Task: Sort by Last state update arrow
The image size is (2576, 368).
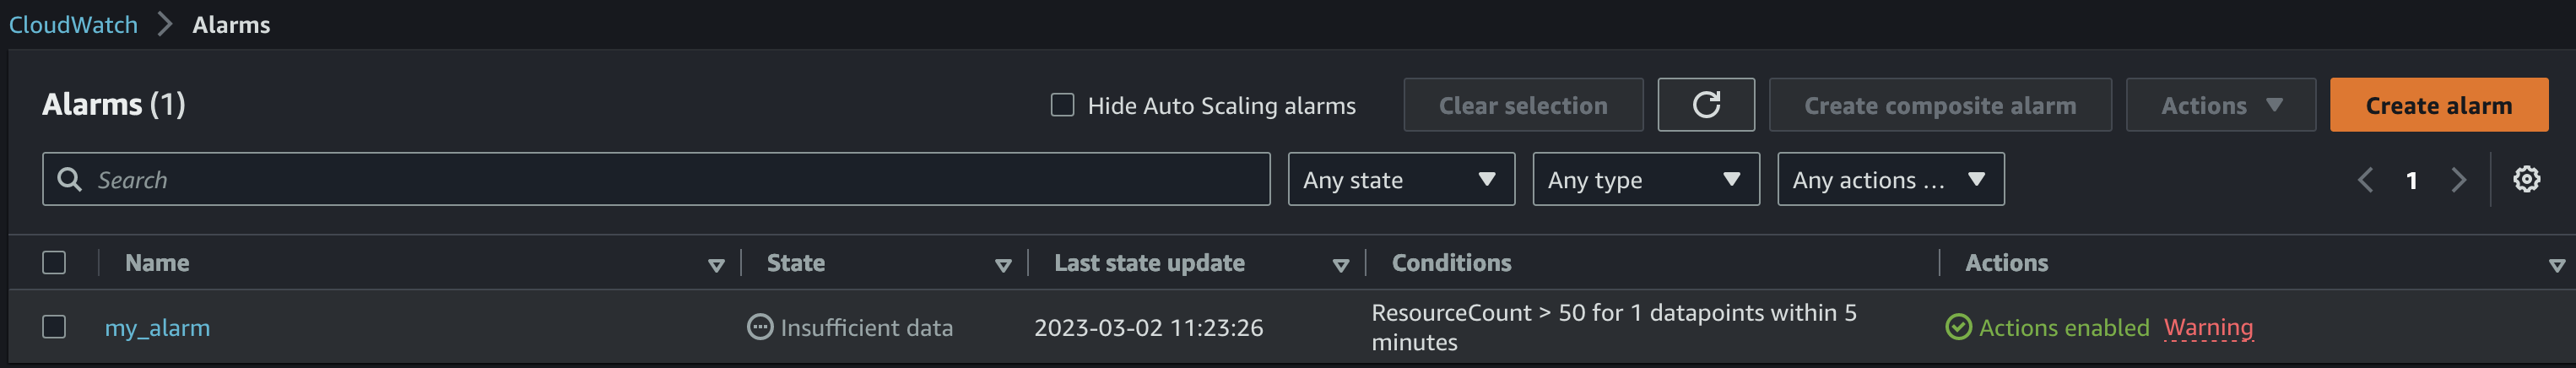Action: [1341, 265]
